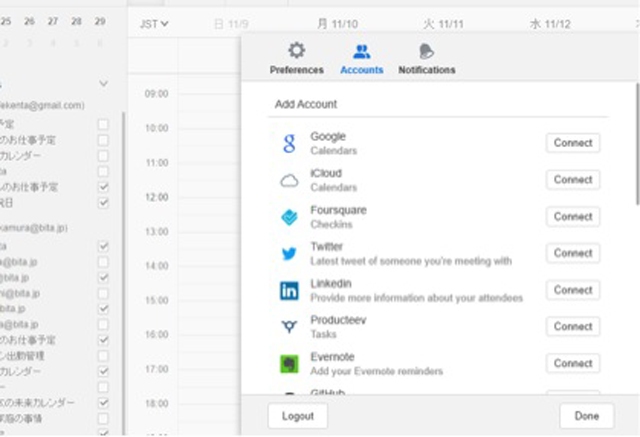Select date 28 in mini calendar

(x=76, y=21)
